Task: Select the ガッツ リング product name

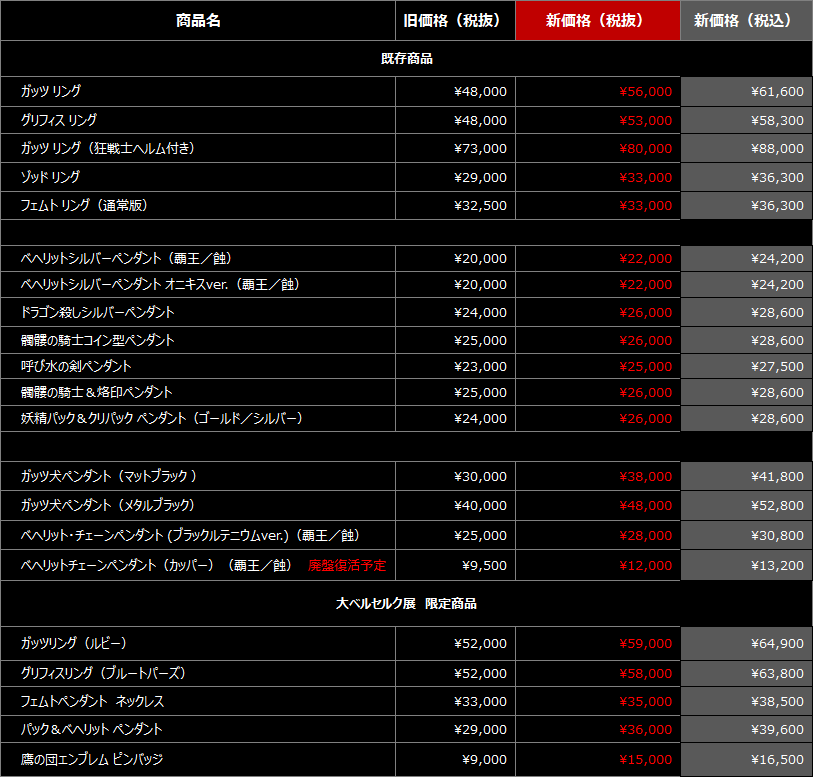Action: [50, 91]
